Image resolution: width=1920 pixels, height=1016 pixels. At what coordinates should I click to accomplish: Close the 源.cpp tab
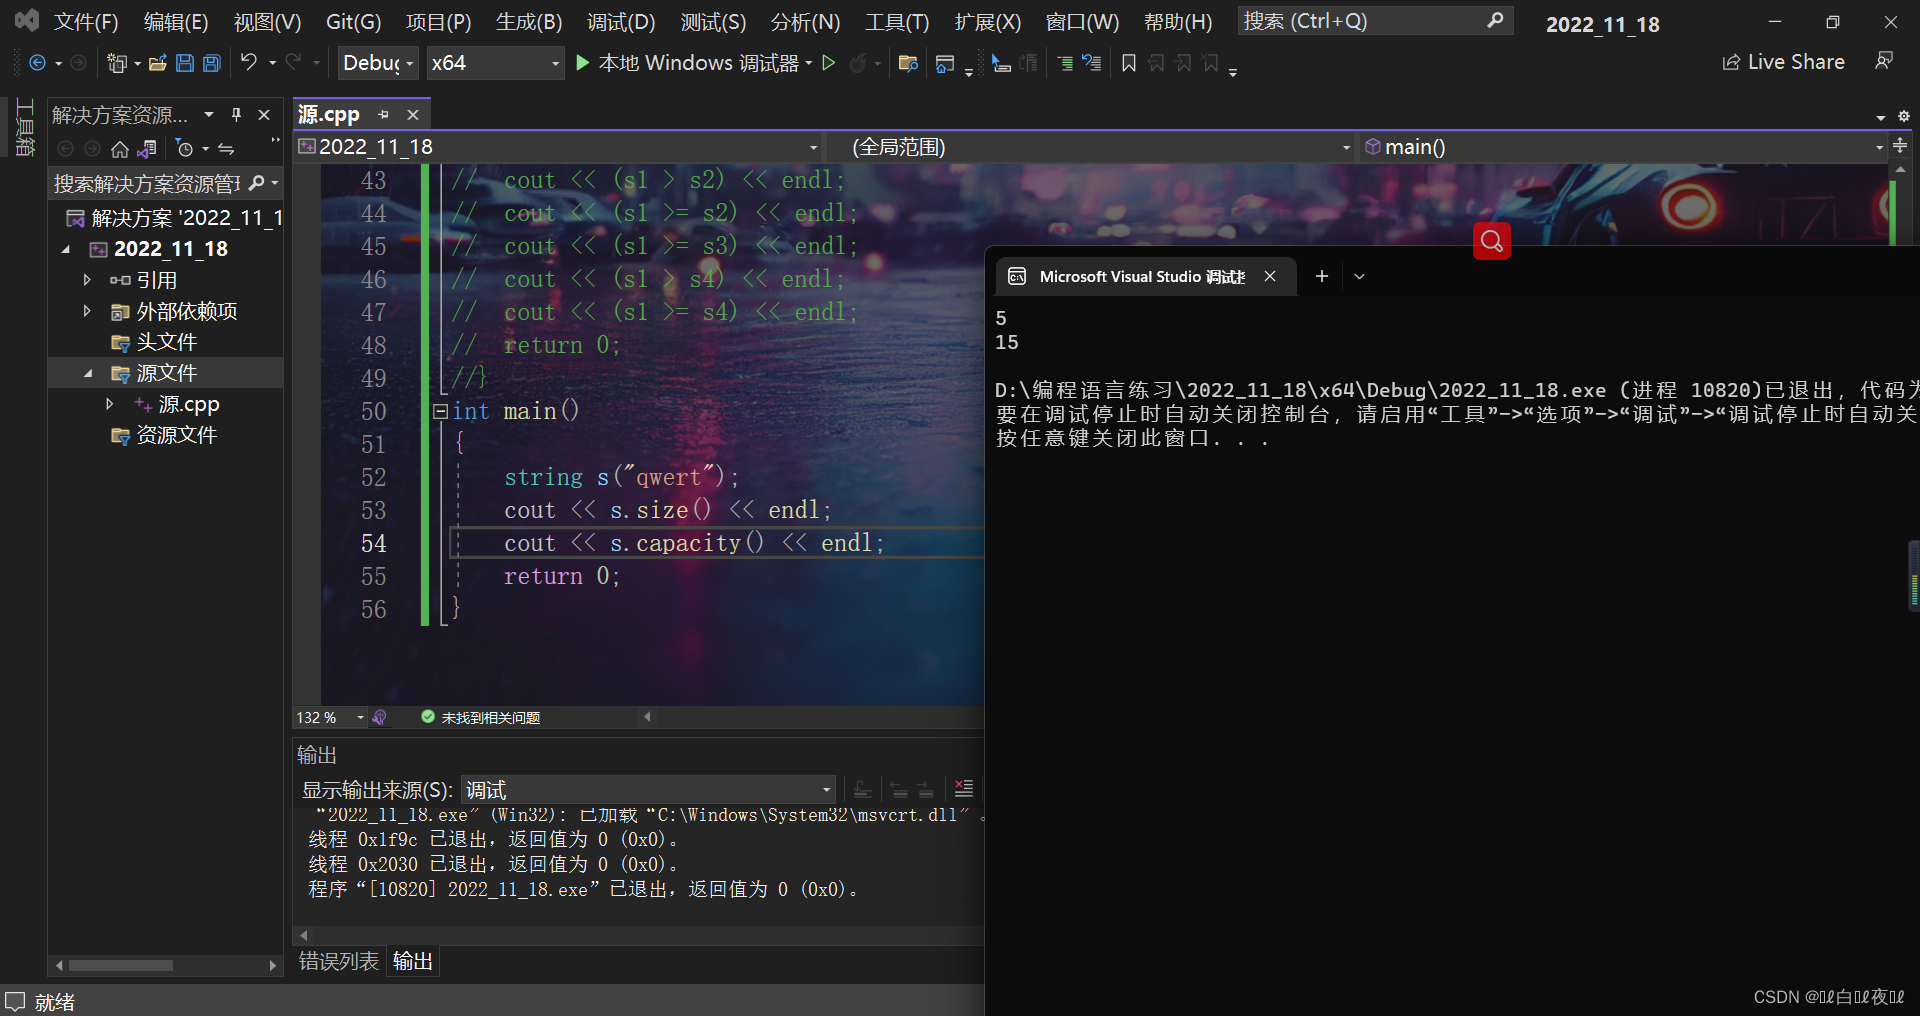(413, 115)
